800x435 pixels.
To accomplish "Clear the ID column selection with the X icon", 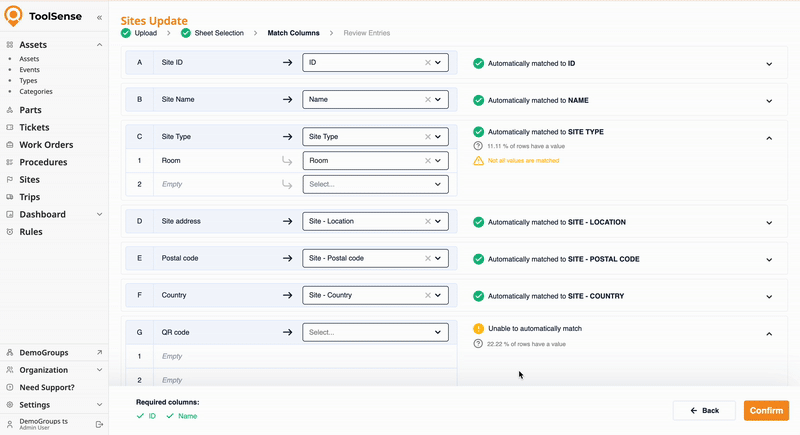I will 427,63.
